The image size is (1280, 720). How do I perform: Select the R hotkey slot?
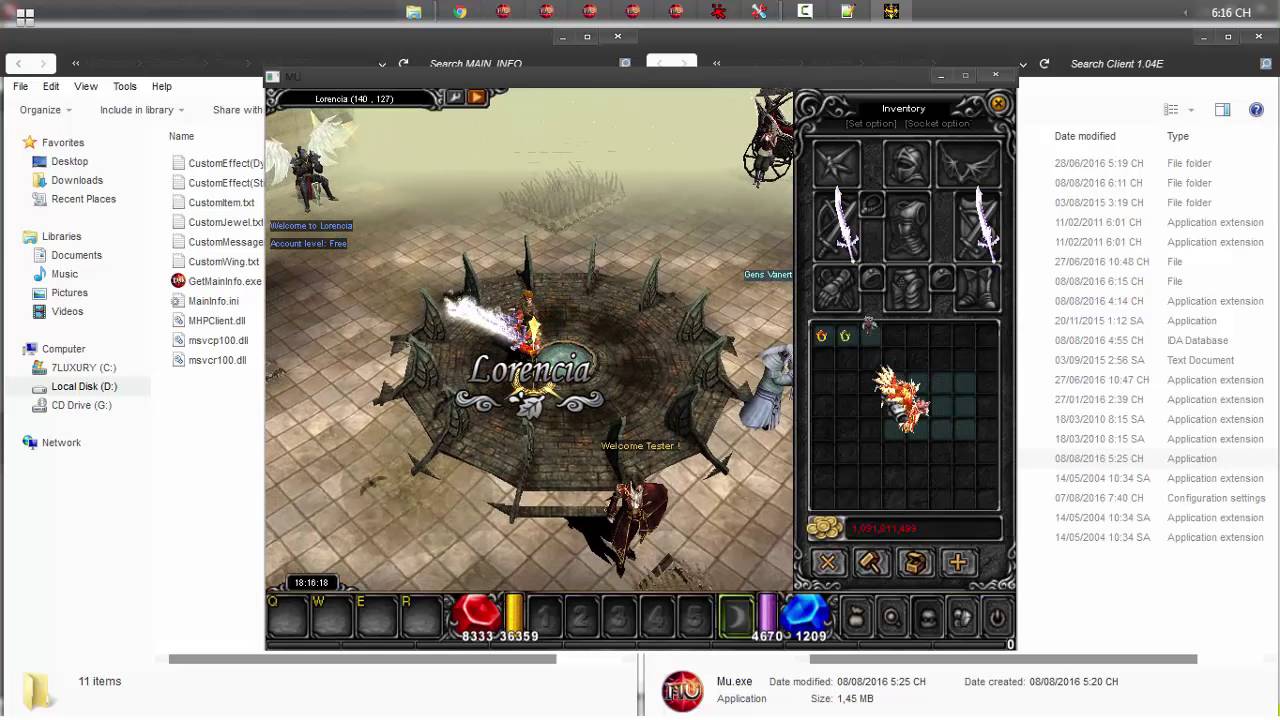(x=421, y=615)
